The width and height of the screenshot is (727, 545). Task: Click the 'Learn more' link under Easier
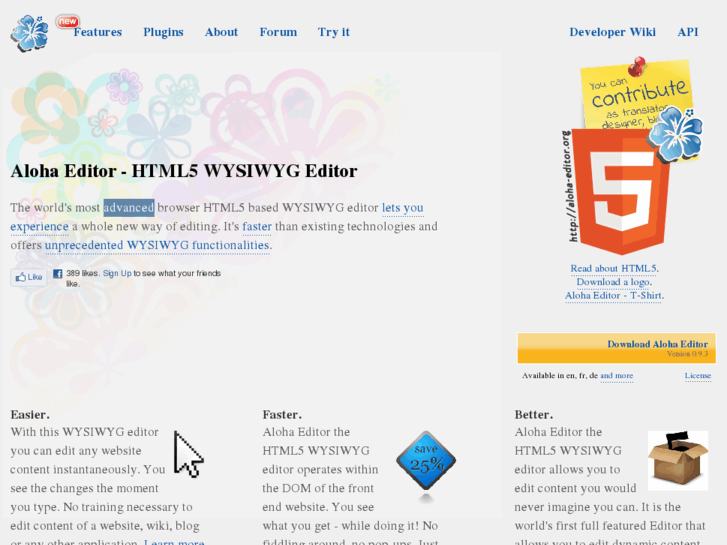coord(174,542)
